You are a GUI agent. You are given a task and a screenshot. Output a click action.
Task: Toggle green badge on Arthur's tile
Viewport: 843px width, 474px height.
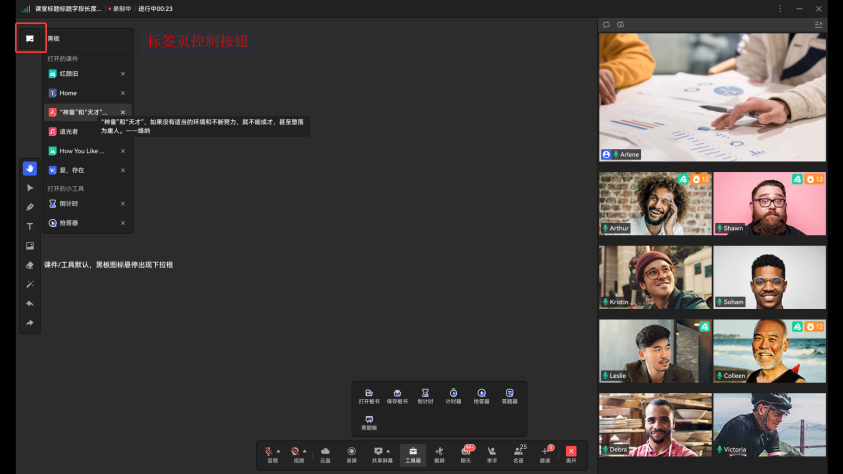(683, 179)
